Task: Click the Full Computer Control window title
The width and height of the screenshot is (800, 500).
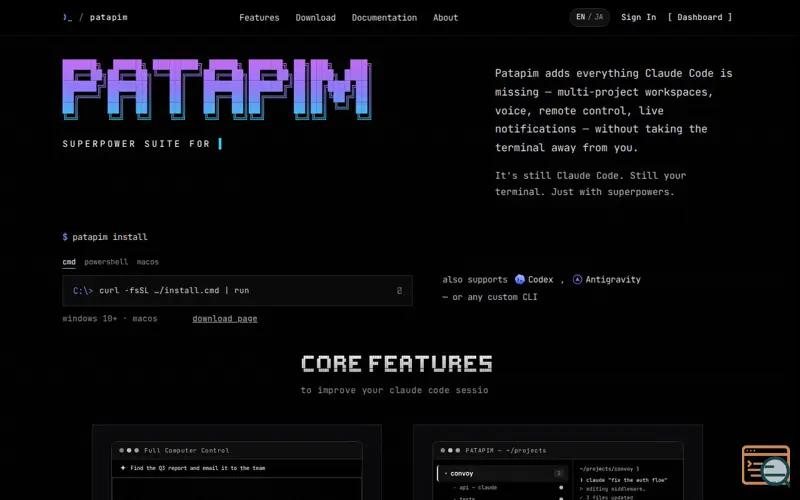Action: tap(186, 451)
